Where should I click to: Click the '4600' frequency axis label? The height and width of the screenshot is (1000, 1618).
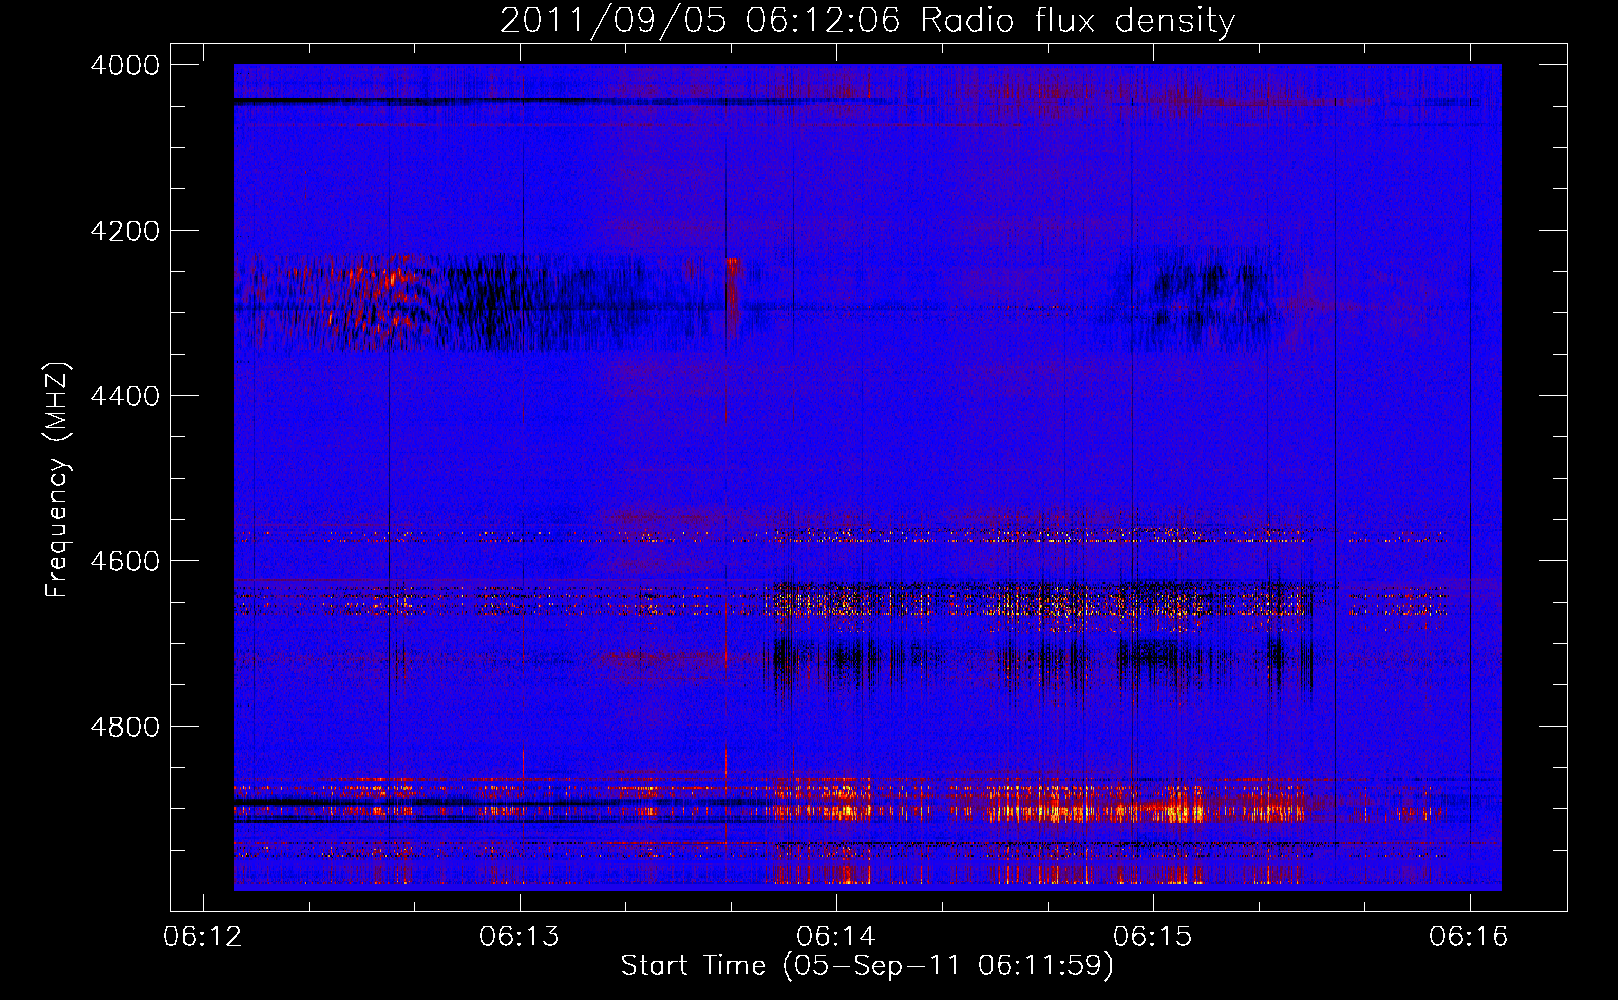(x=125, y=561)
